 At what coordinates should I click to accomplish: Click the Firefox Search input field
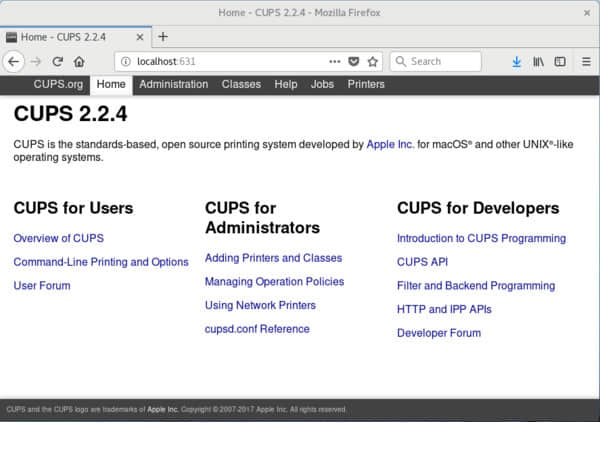pos(443,61)
